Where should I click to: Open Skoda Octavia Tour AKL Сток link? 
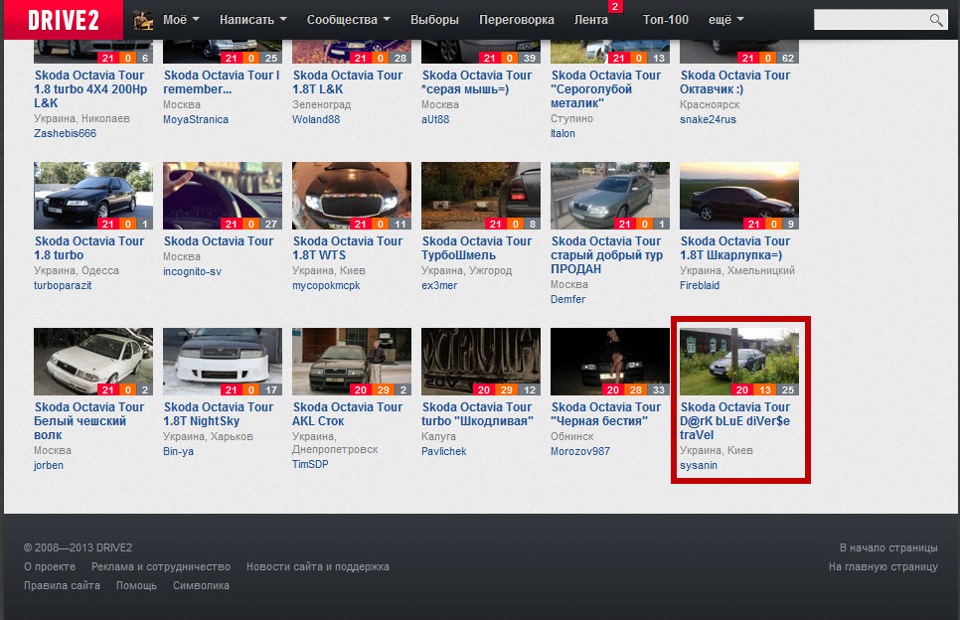tap(347, 414)
